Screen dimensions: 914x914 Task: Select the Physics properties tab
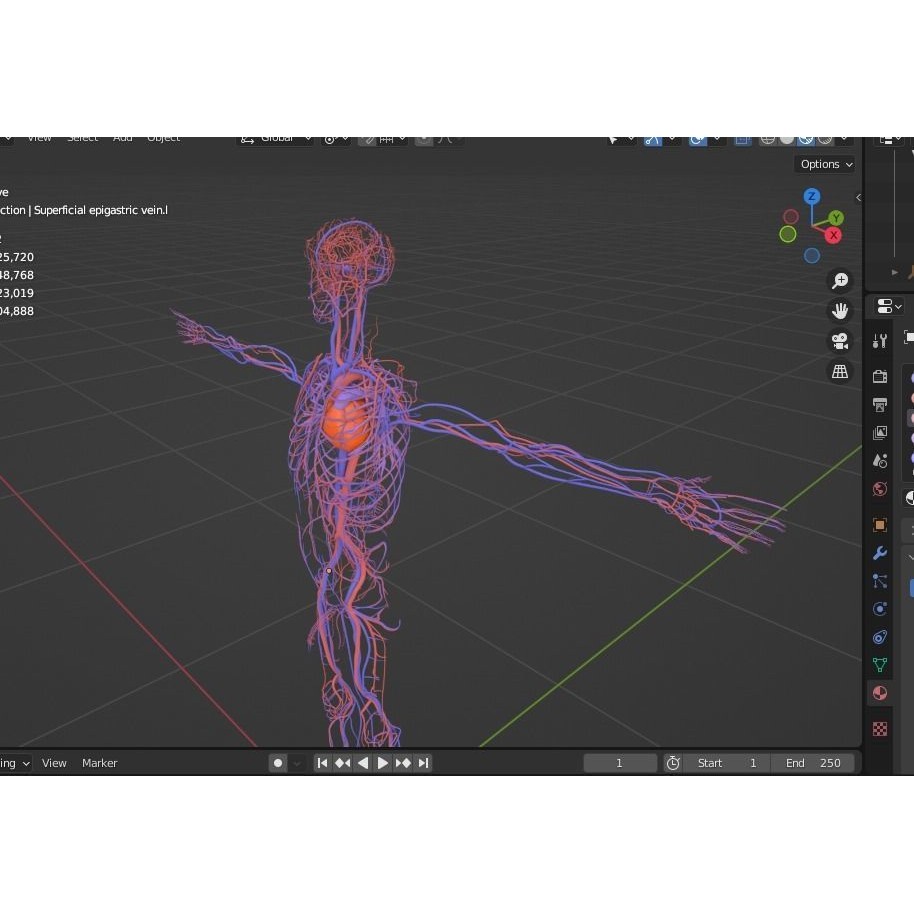(x=879, y=637)
